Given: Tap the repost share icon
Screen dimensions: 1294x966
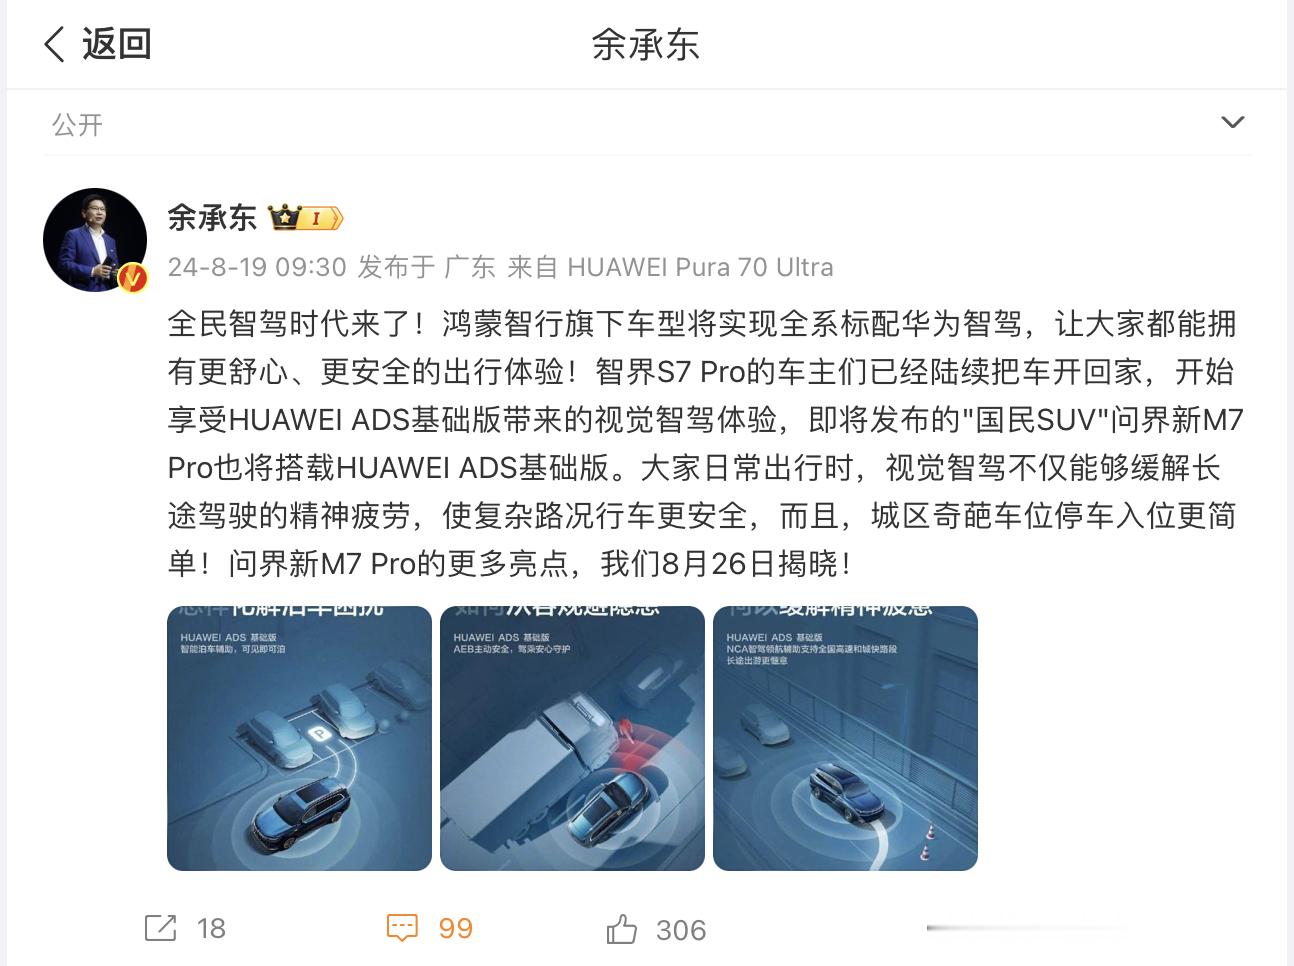Looking at the screenshot, I should 160,928.
